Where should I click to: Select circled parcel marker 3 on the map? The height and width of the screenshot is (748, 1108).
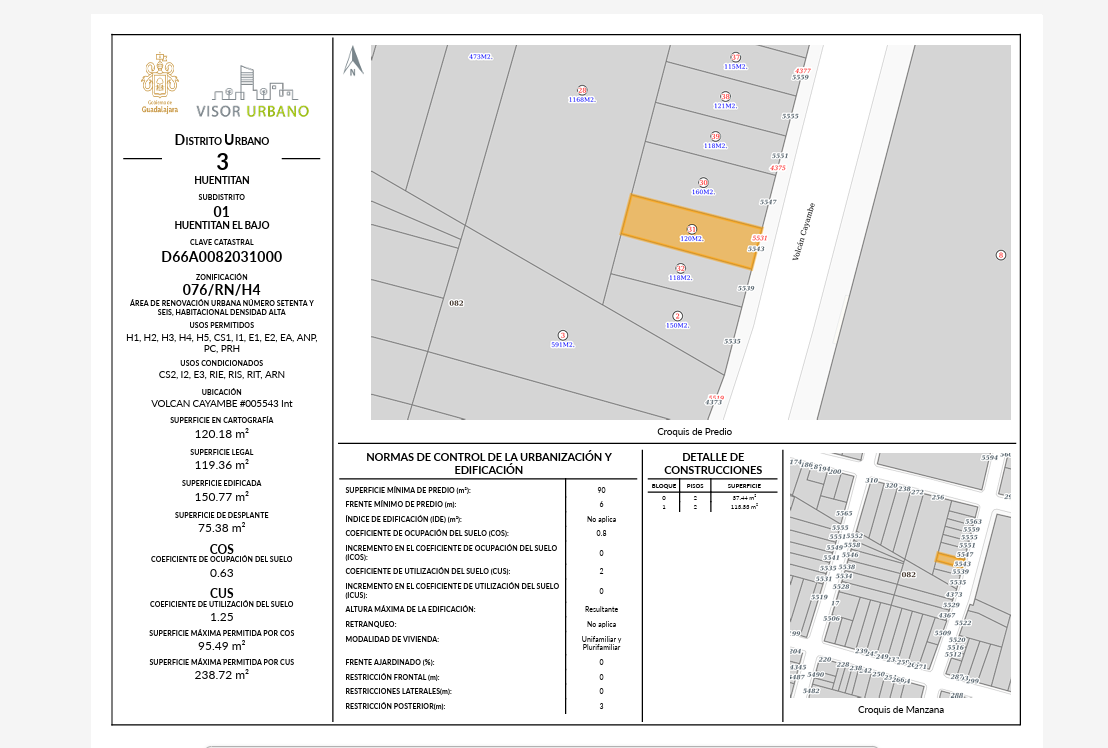563,336
